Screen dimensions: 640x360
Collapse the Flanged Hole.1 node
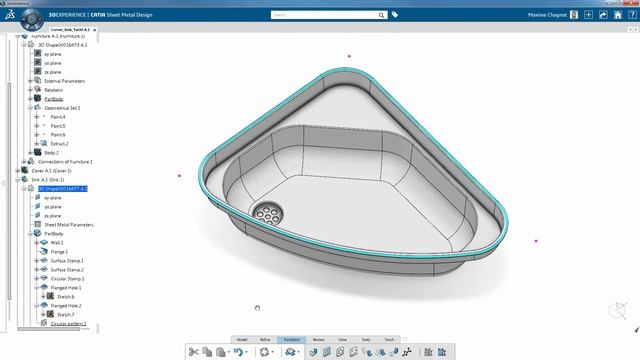[37, 287]
